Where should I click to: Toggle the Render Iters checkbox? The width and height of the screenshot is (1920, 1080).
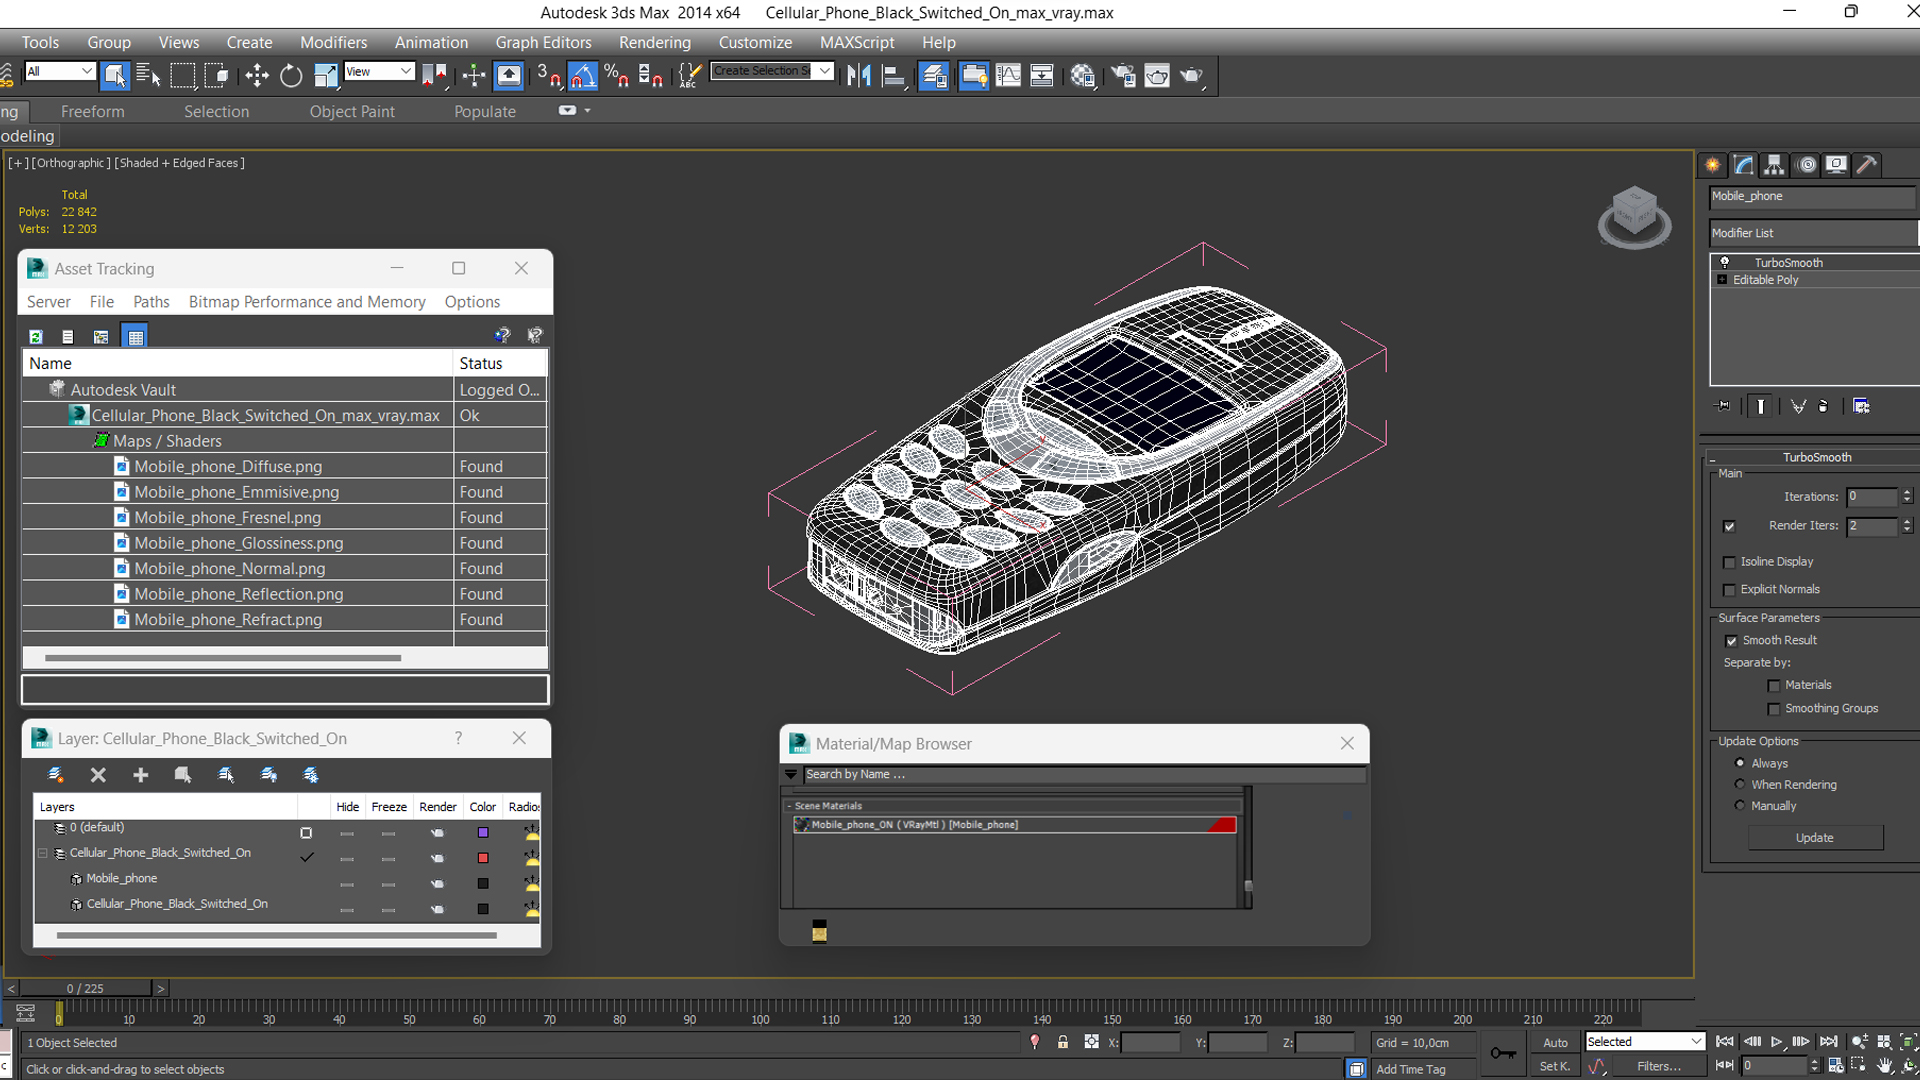[x=1730, y=526]
